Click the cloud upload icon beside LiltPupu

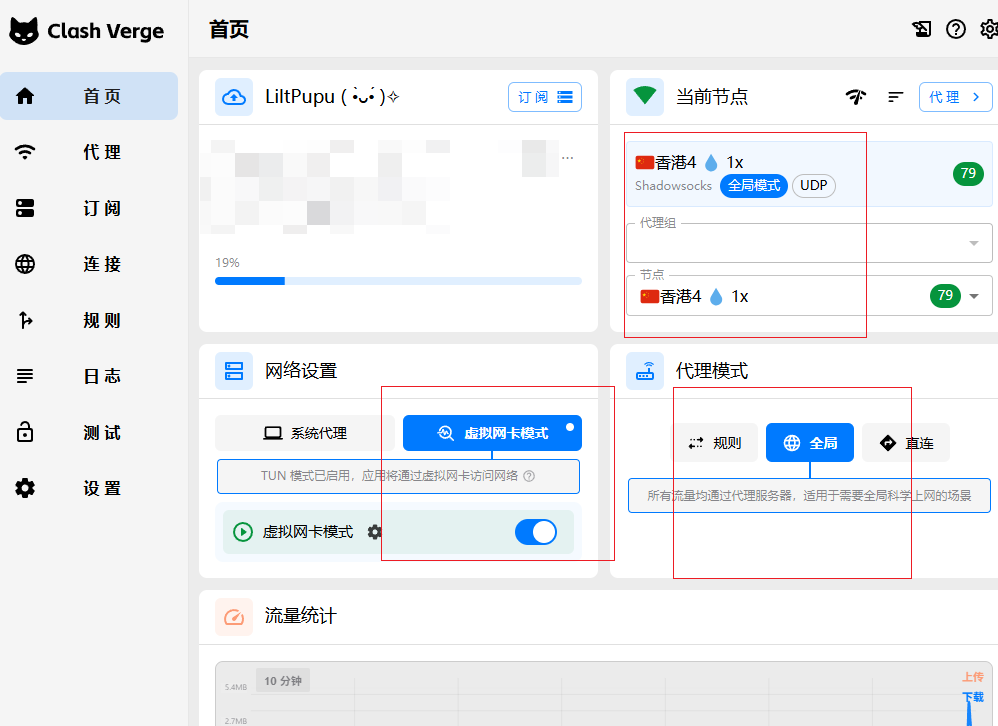(x=234, y=97)
